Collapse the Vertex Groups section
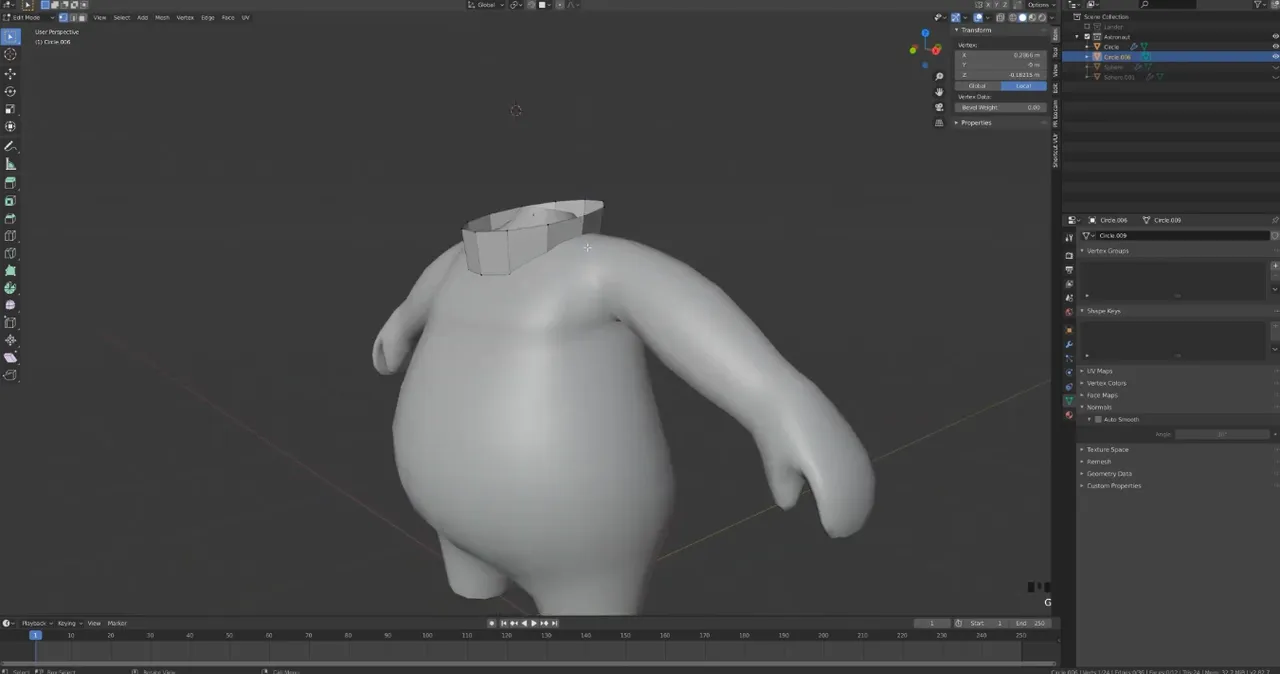1280x674 pixels. (x=1107, y=251)
